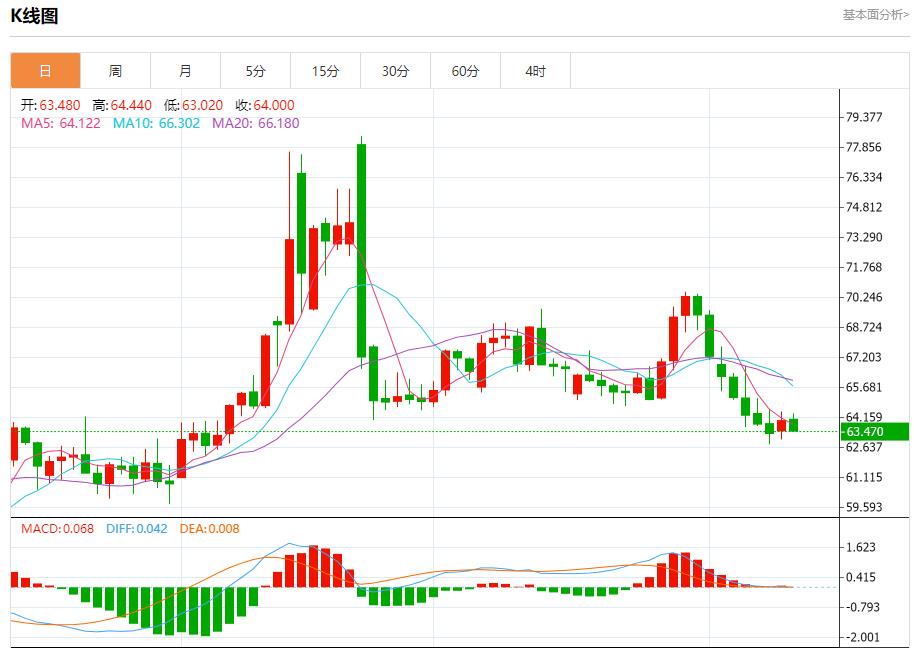Toggle the MA10 moving average line

pyautogui.click(x=137, y=124)
